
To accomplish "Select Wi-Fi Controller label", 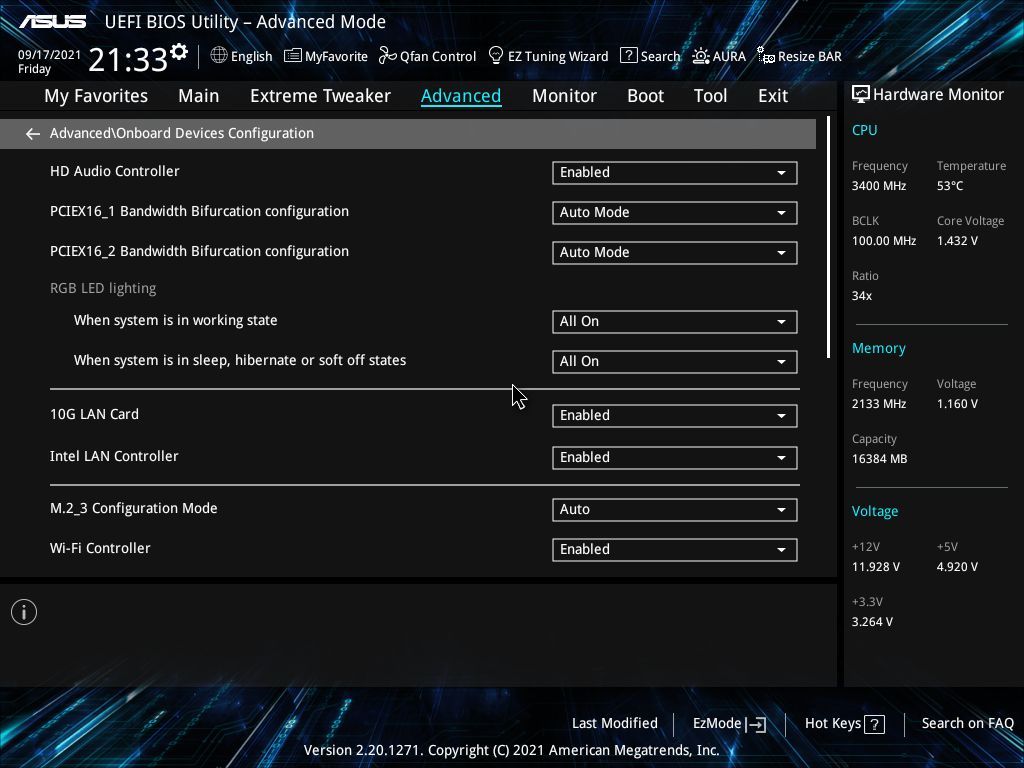I will pos(100,548).
